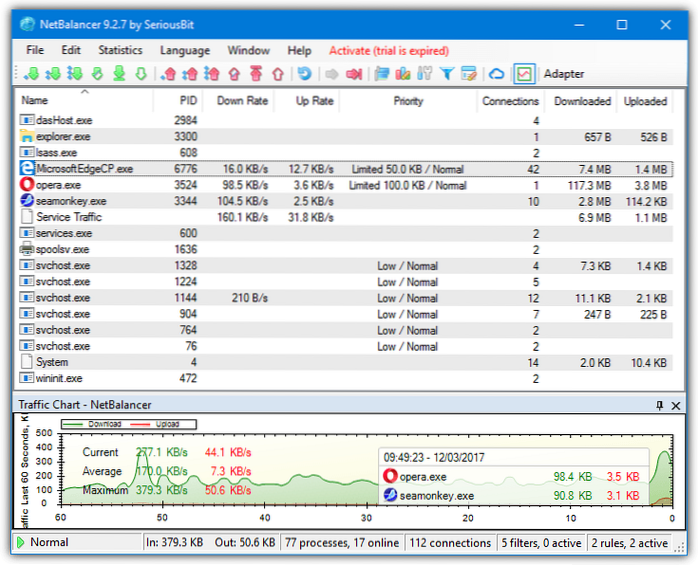This screenshot has height=565, width=698.
Task: Open the colored bar-chart statistics toolbar icon
Action: 403,74
